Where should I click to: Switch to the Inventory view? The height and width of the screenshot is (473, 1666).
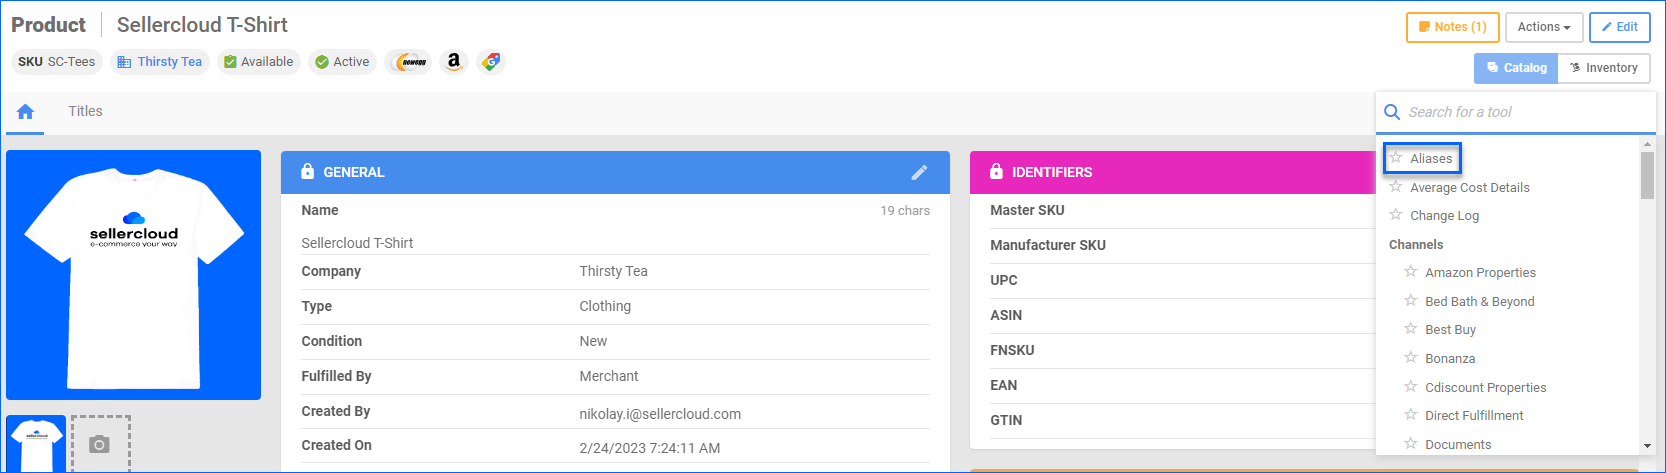(x=1604, y=68)
